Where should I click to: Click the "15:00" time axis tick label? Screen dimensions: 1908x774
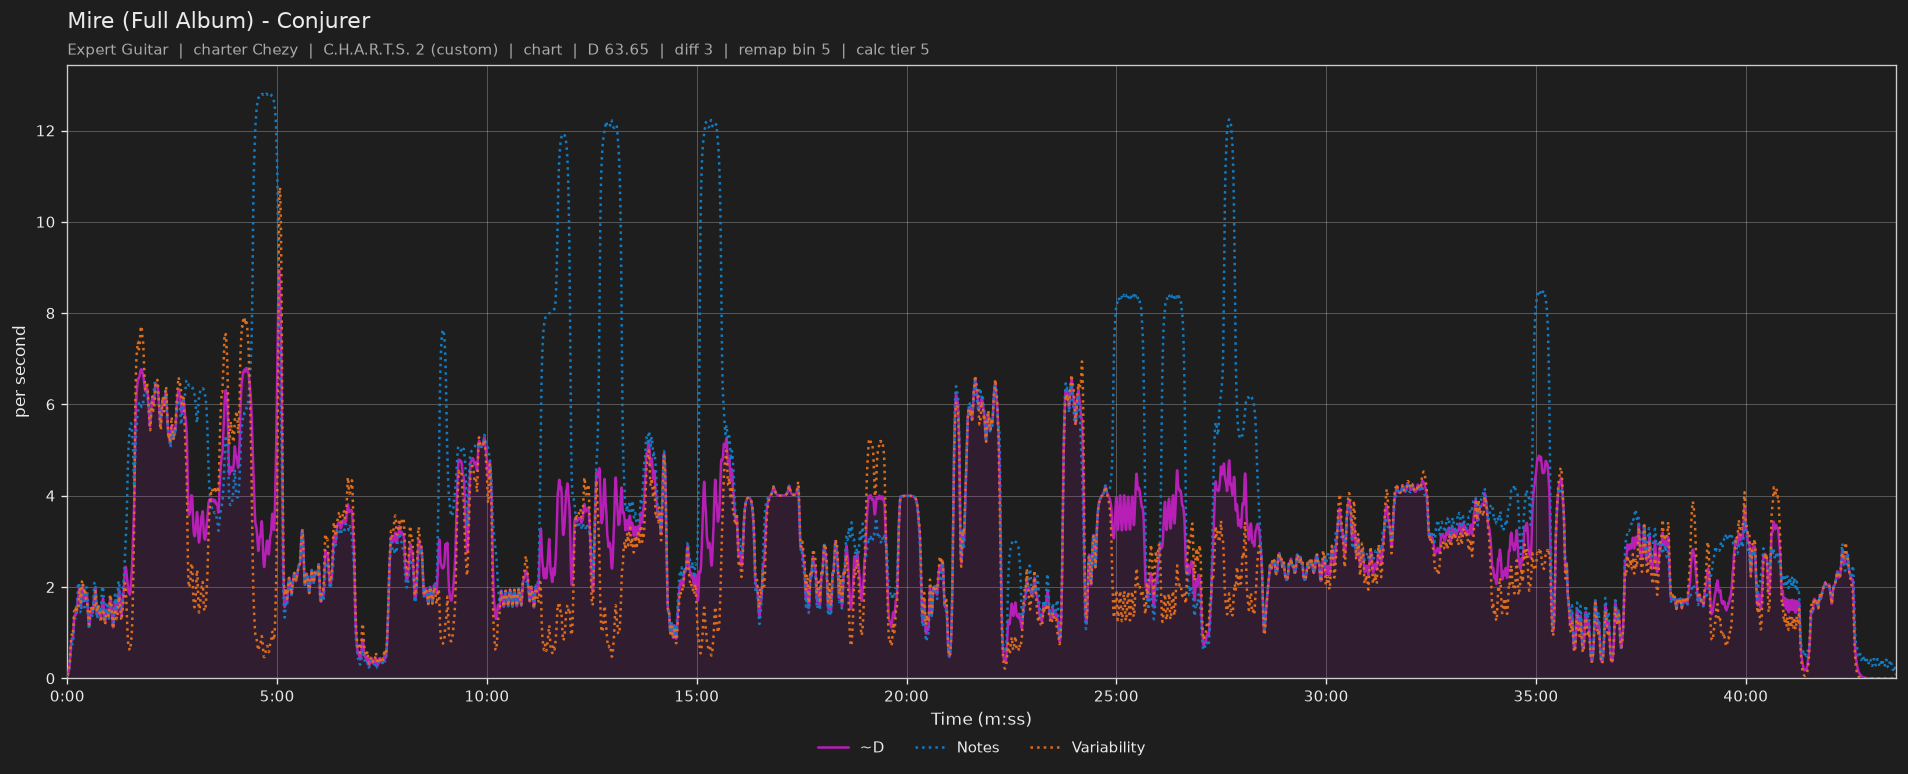[696, 696]
